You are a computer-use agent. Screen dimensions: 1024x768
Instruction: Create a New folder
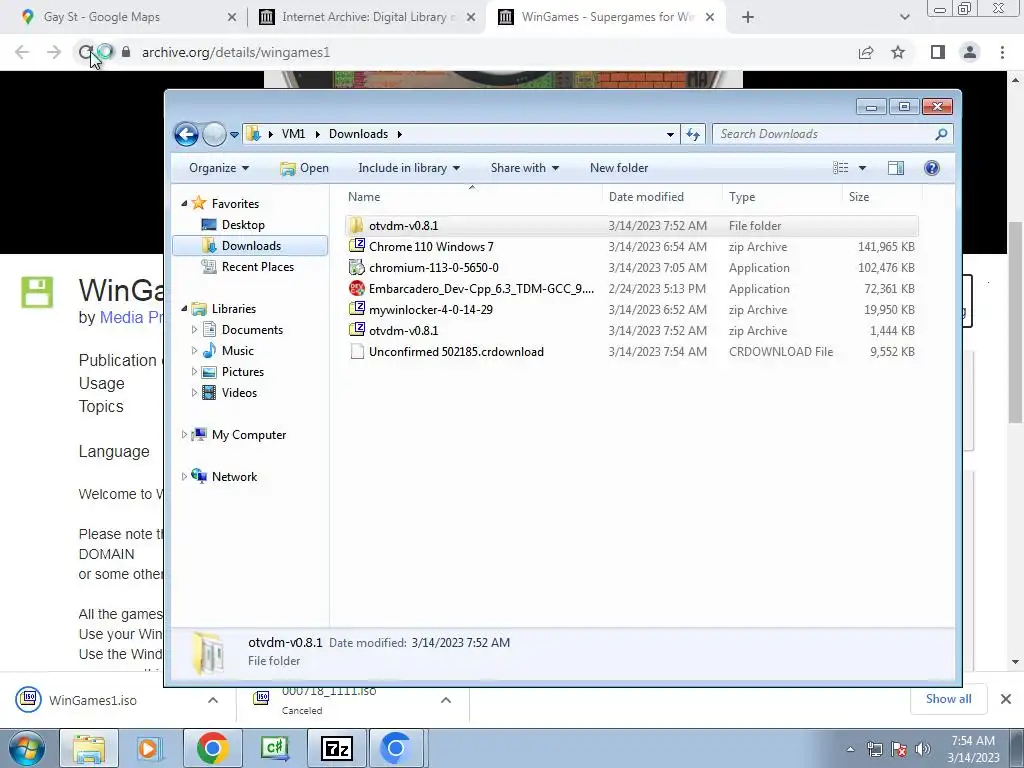pyautogui.click(x=619, y=168)
